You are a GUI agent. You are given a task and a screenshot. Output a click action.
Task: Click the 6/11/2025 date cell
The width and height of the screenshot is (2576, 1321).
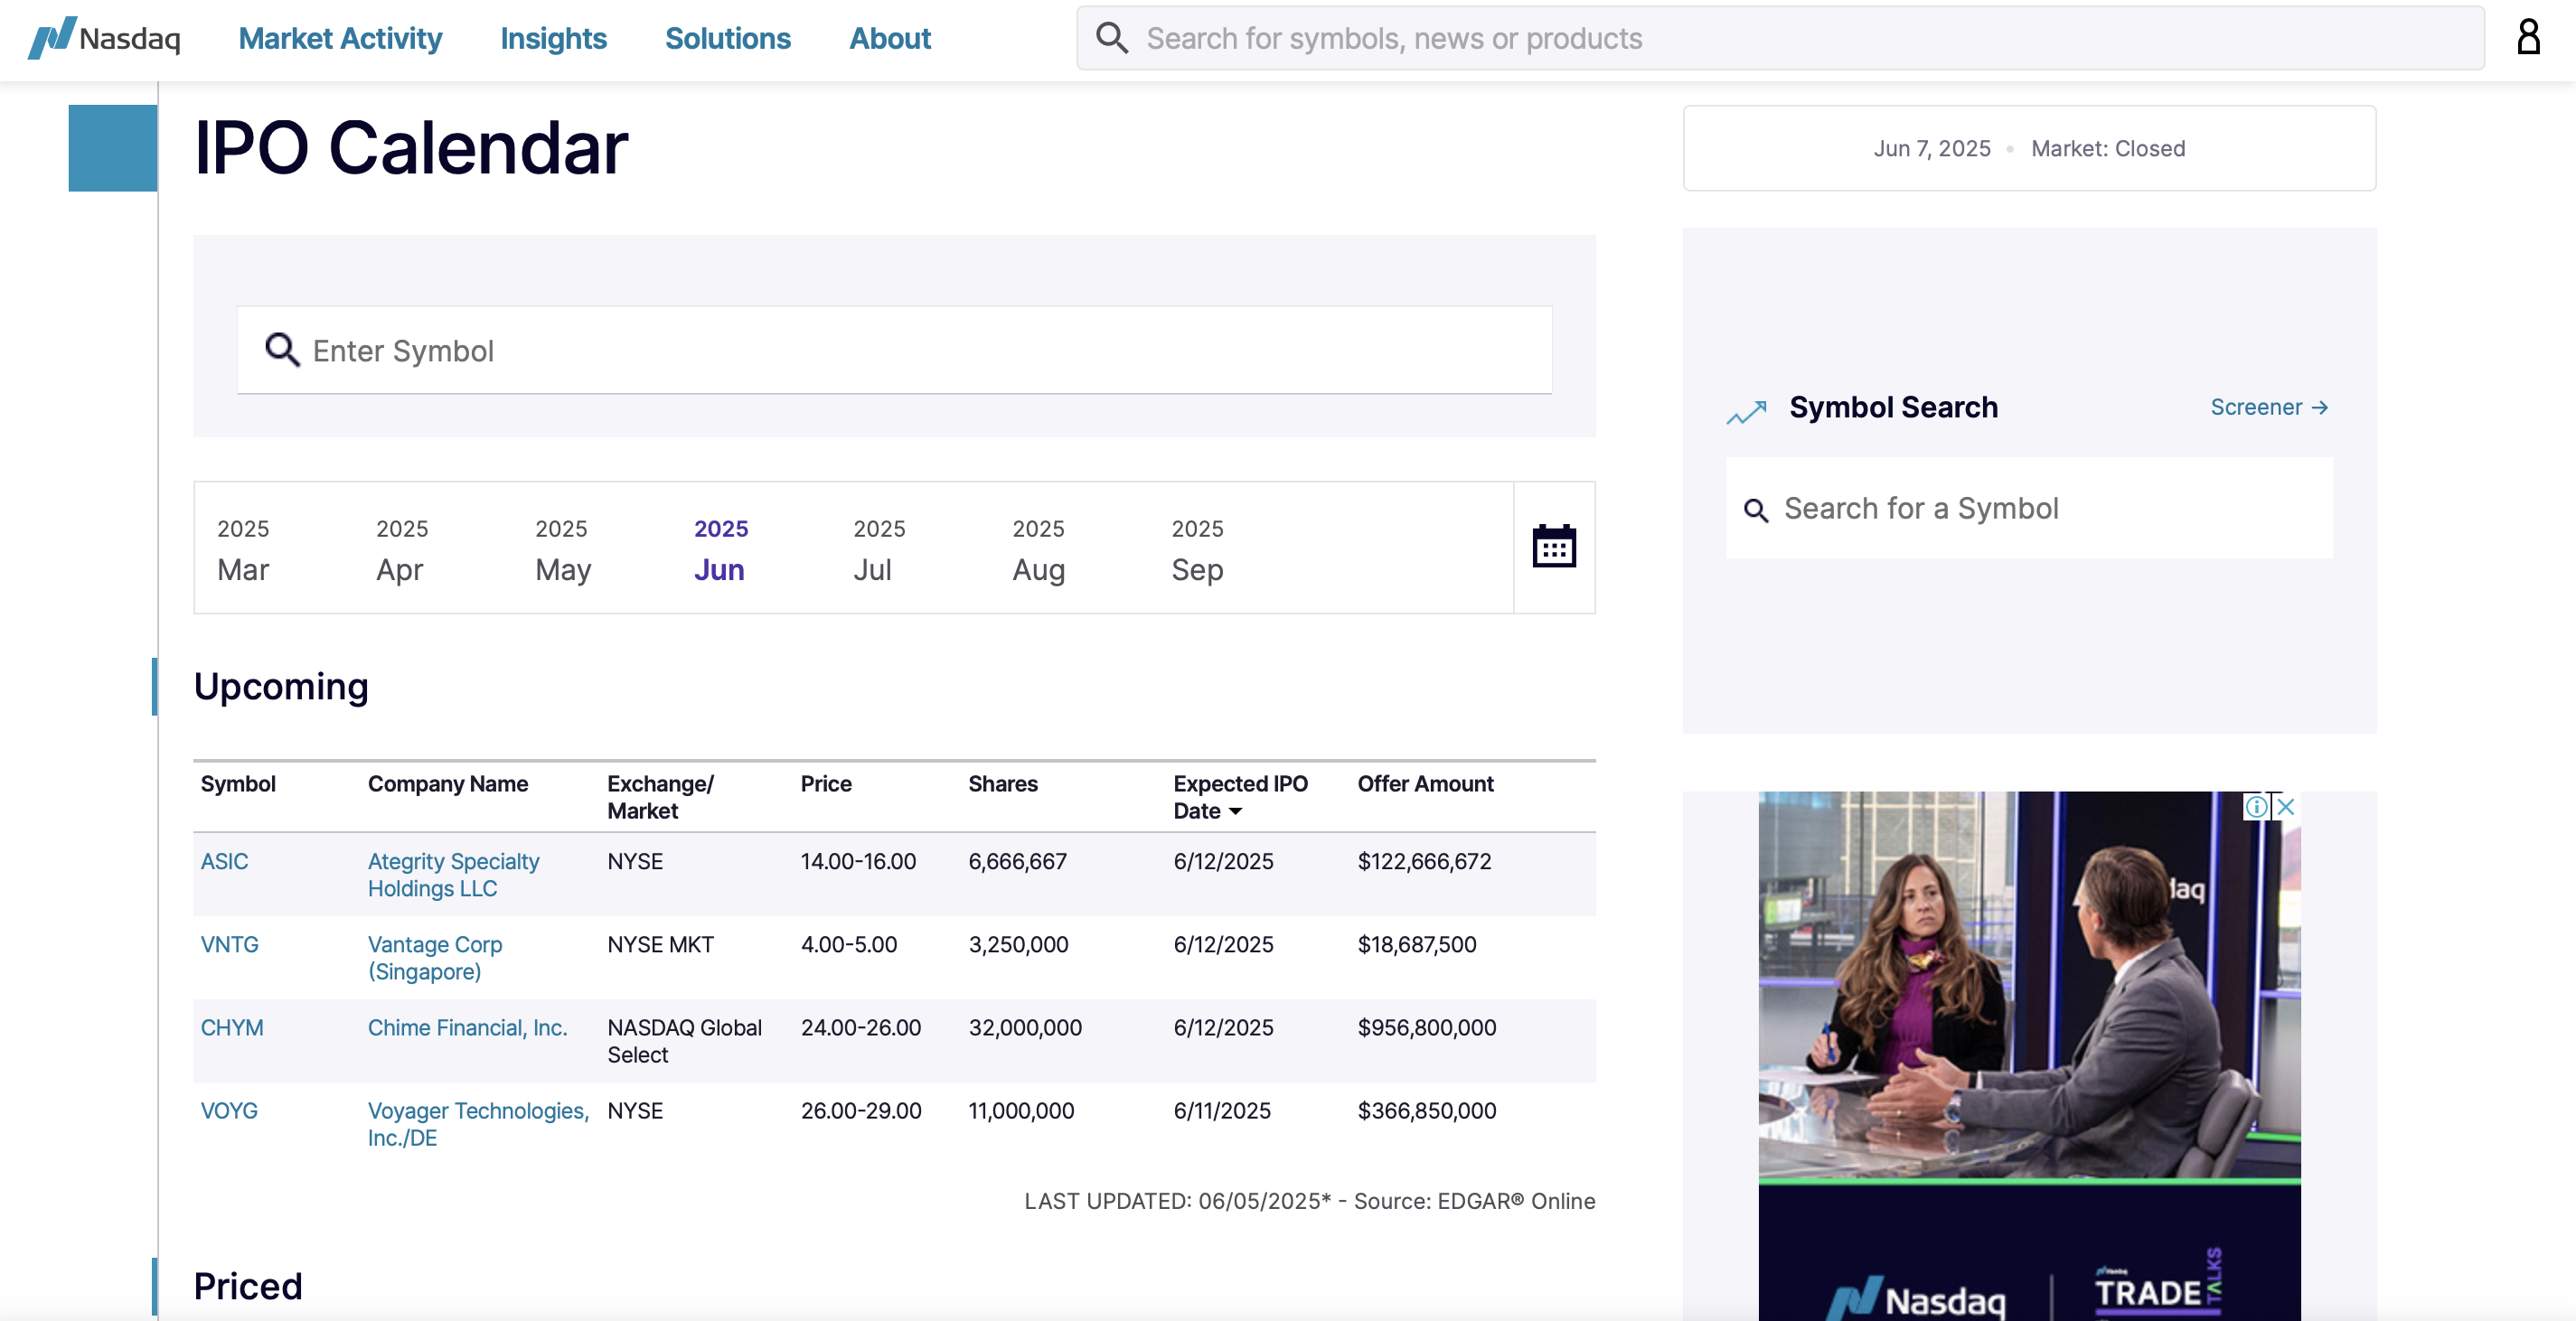[x=1222, y=1110]
